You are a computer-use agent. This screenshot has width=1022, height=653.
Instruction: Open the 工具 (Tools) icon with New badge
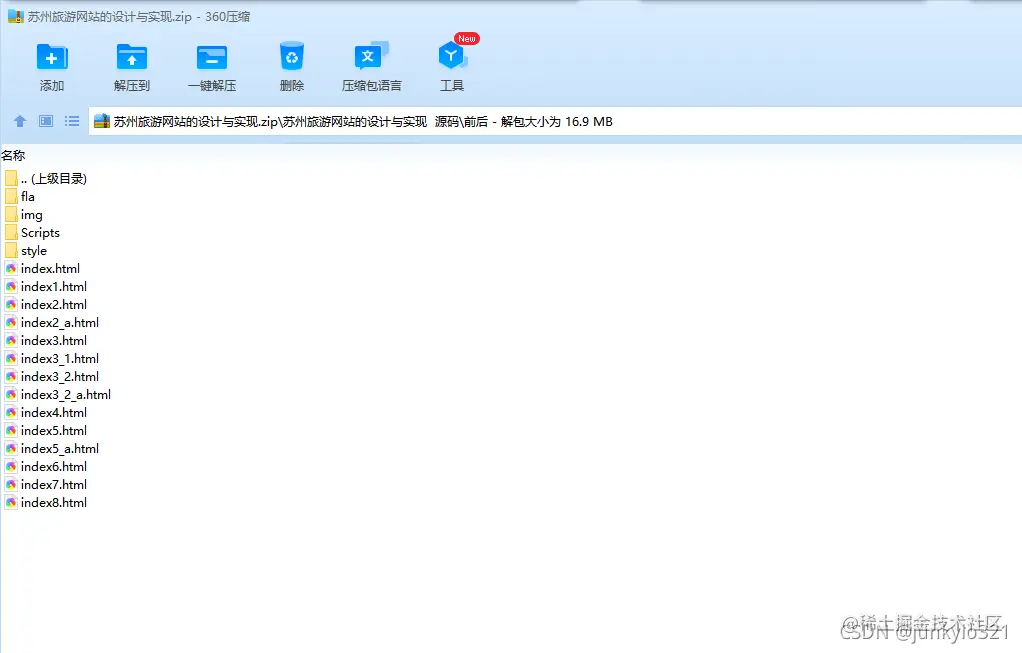(452, 56)
